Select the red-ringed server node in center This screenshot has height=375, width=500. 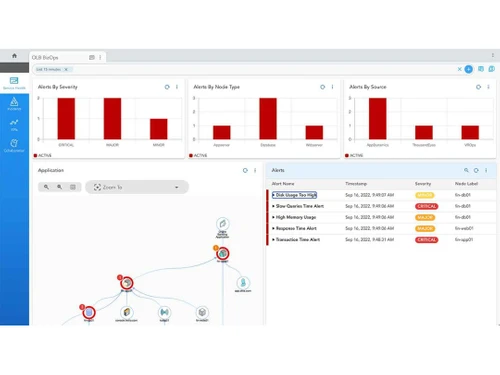pyautogui.click(x=127, y=283)
